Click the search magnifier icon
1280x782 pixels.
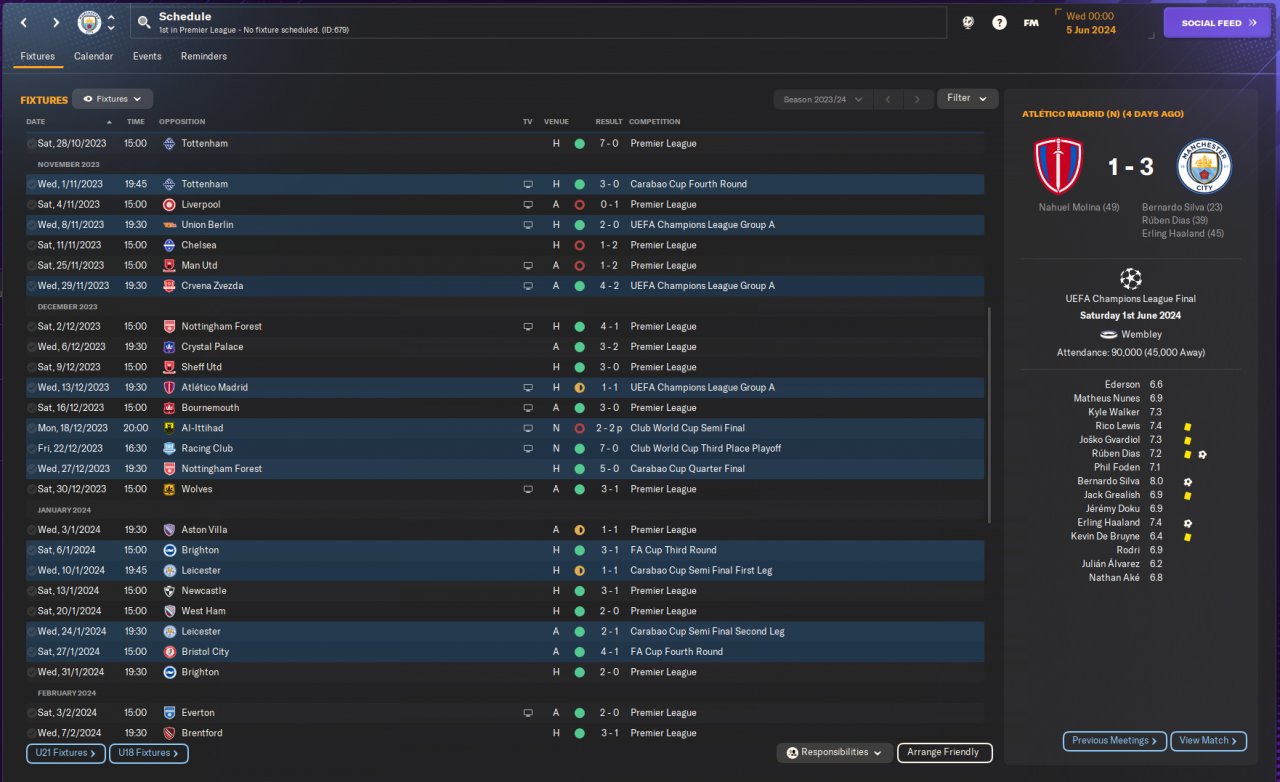click(144, 22)
